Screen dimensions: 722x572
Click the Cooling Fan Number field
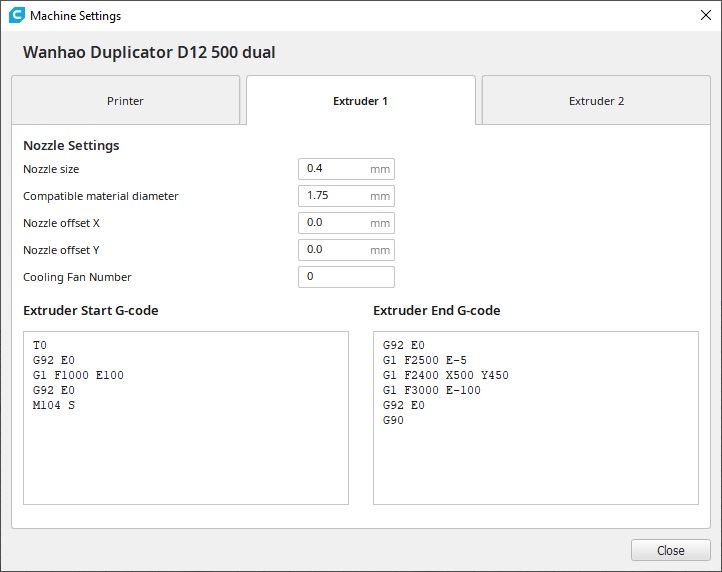click(x=346, y=277)
